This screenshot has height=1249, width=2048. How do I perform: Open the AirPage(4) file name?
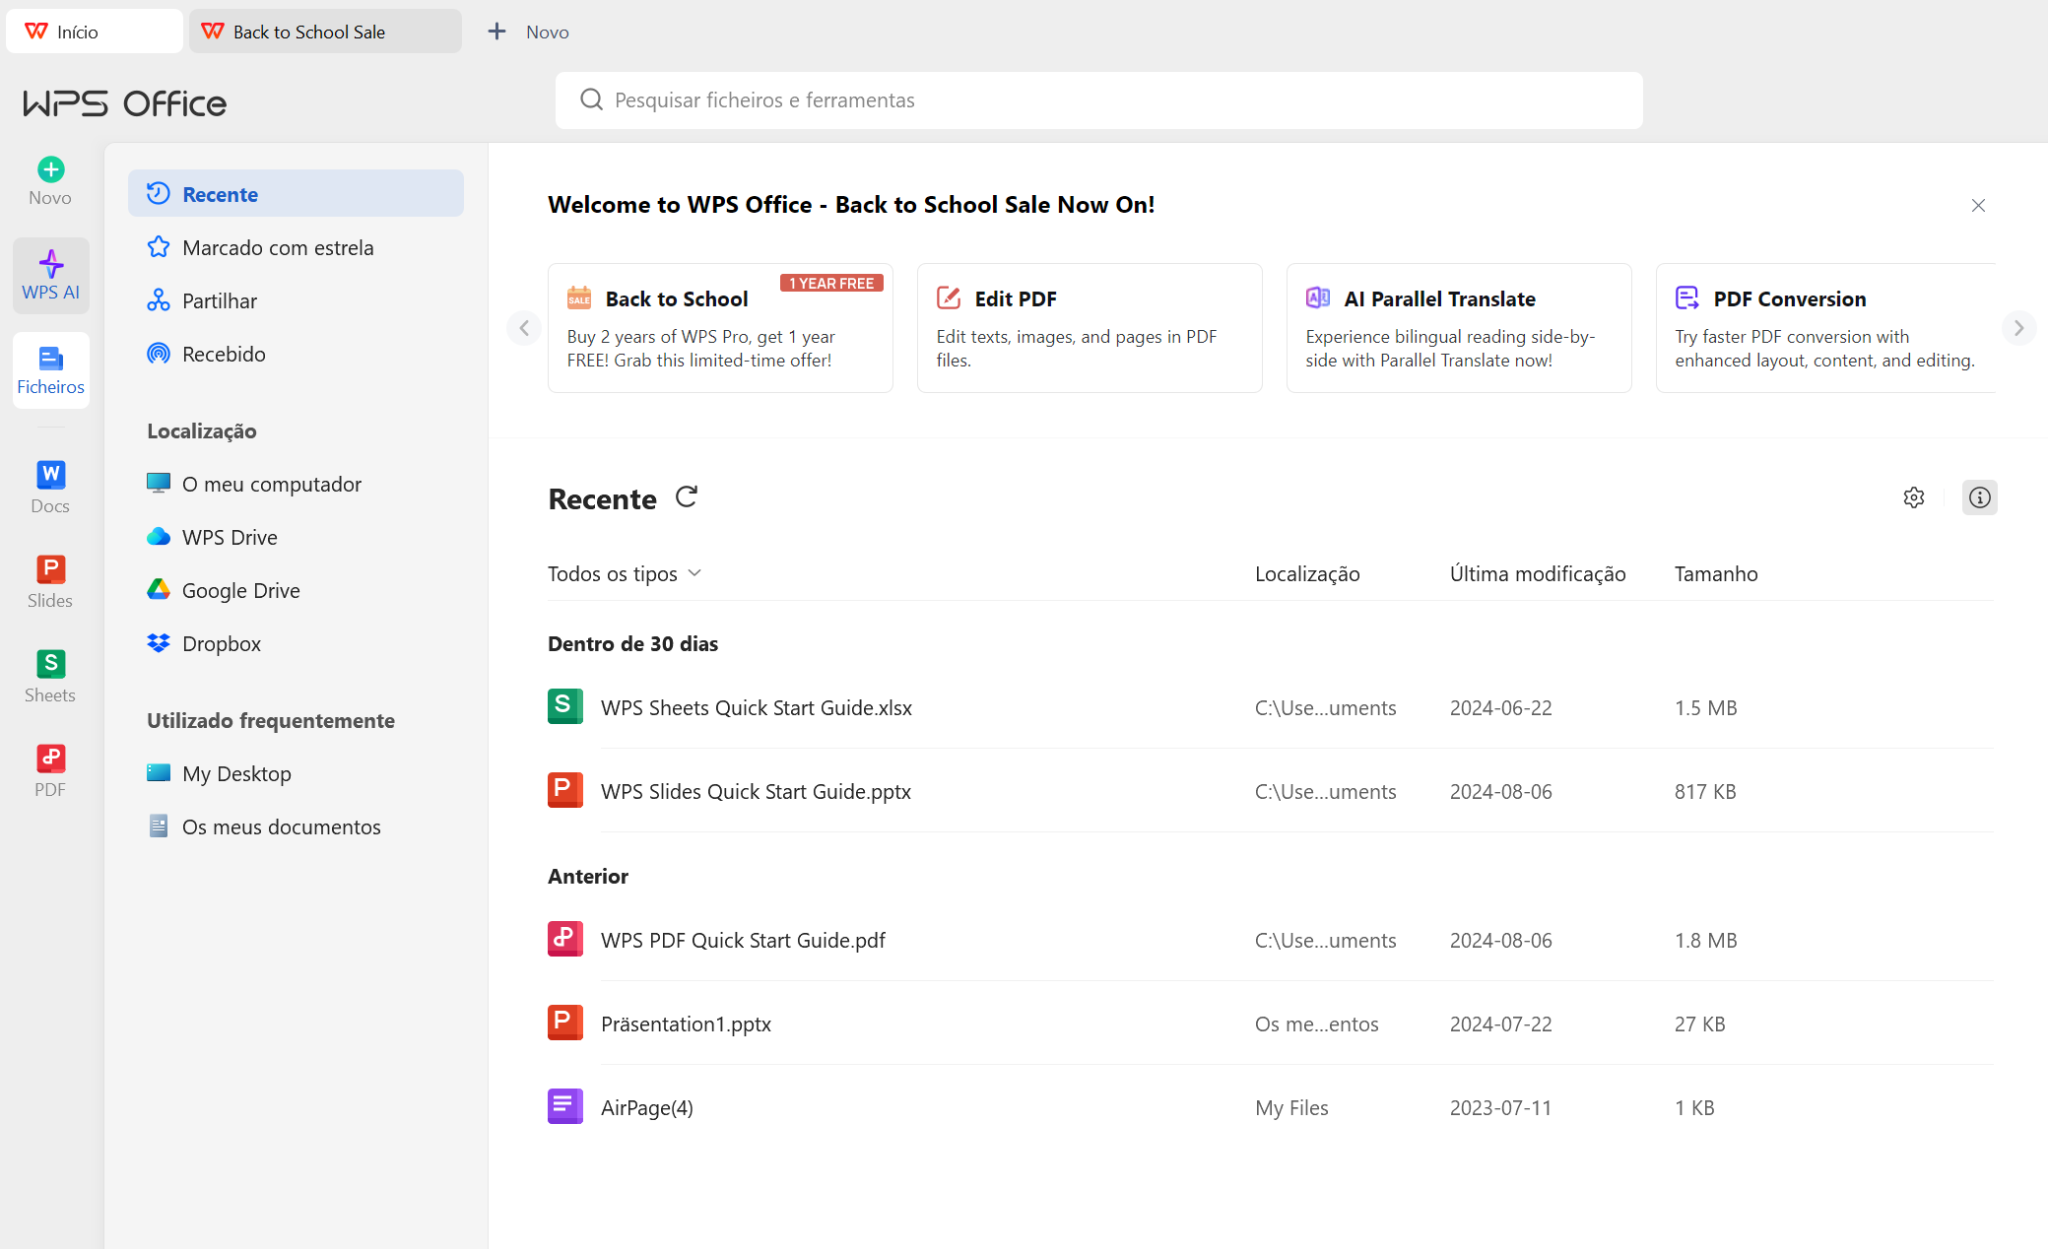click(x=646, y=1107)
